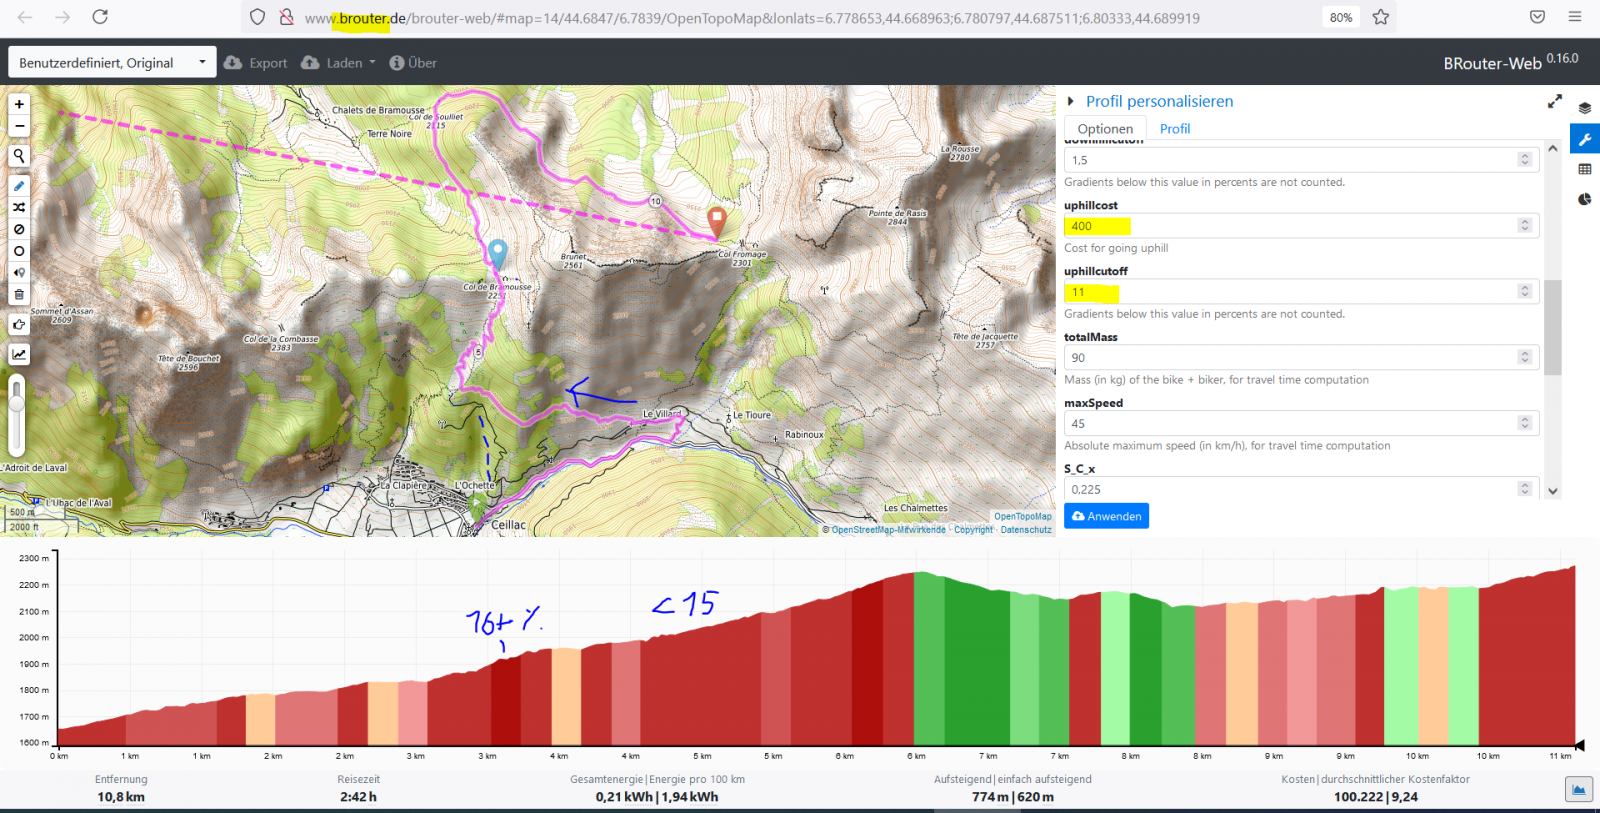Click the blue start marker

point(498,254)
